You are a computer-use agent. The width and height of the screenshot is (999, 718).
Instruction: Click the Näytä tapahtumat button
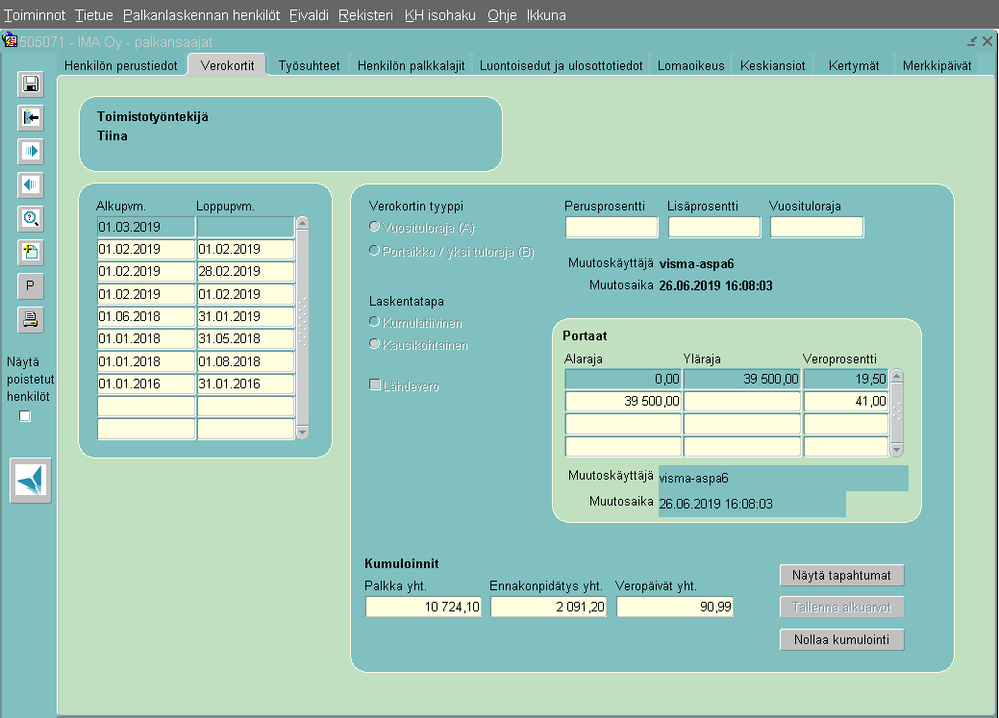[842, 575]
